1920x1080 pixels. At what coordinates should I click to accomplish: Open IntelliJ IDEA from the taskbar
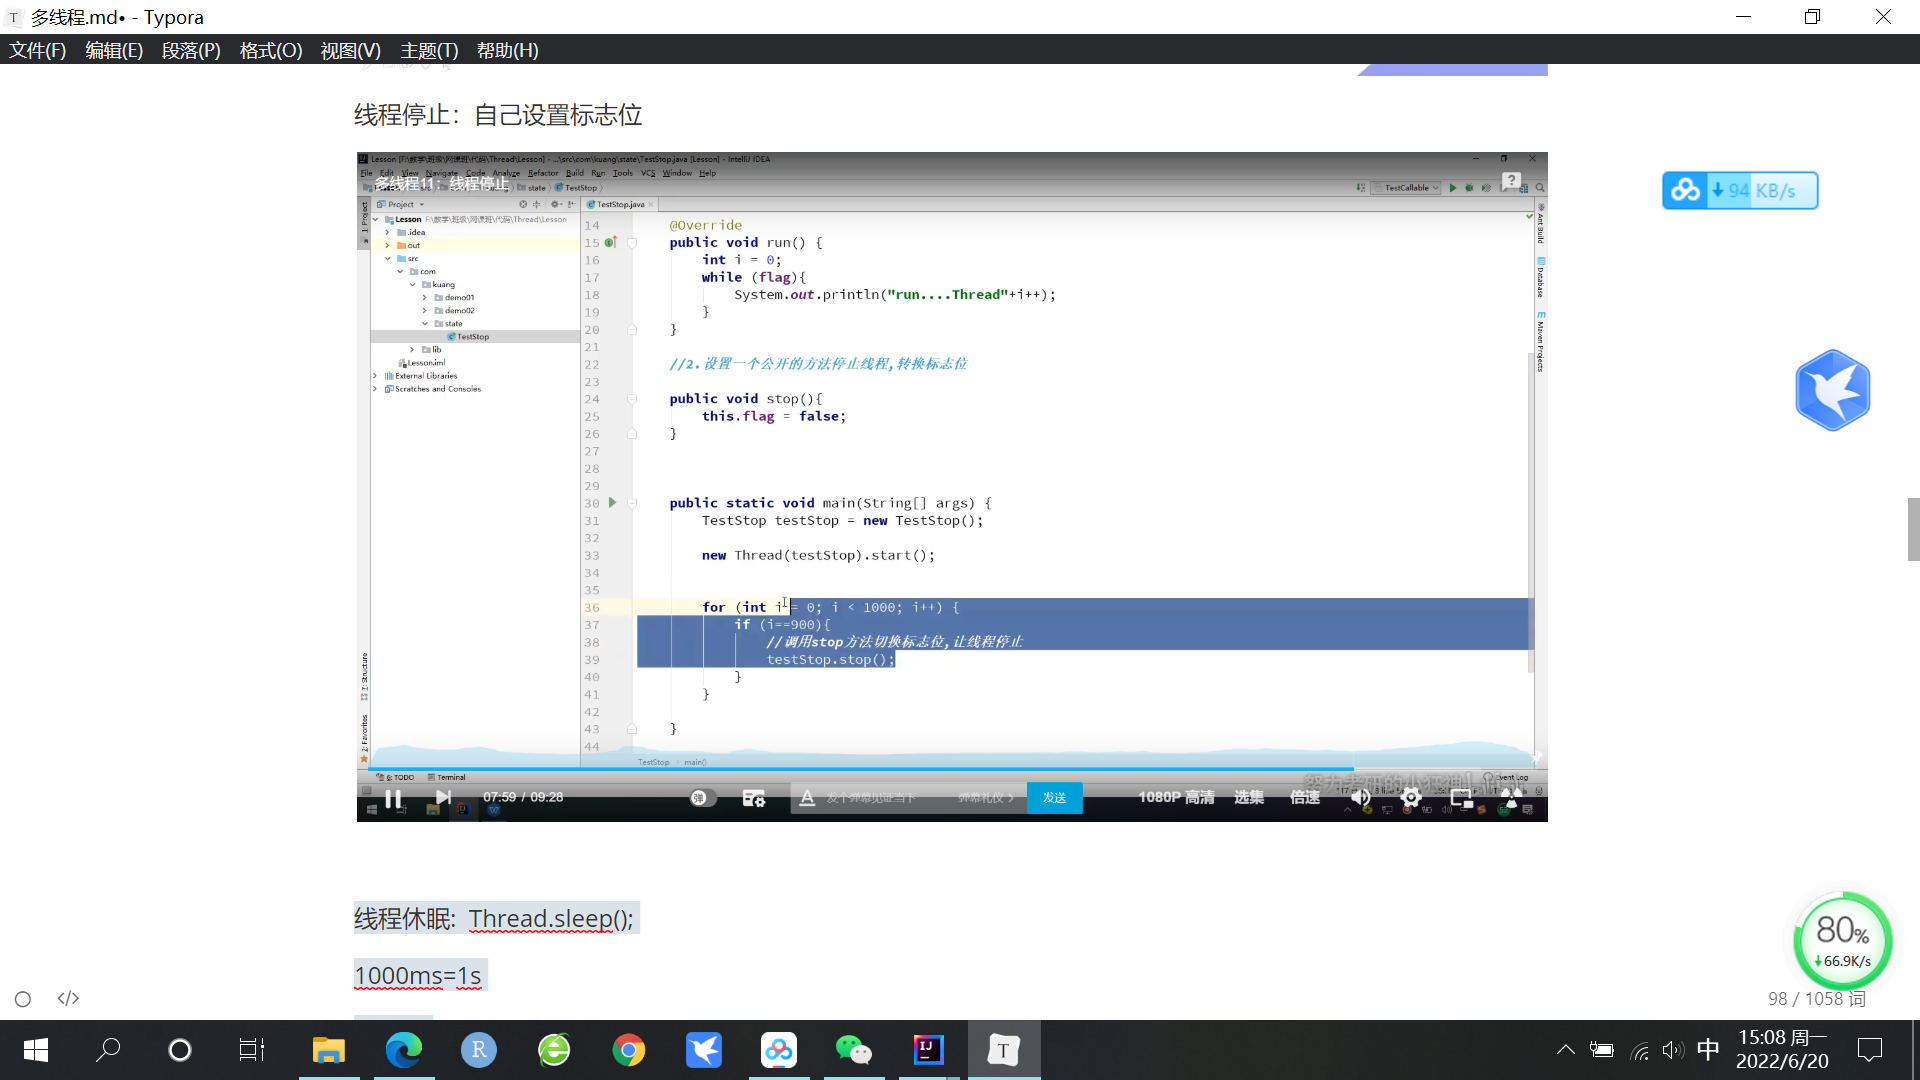(x=928, y=1050)
